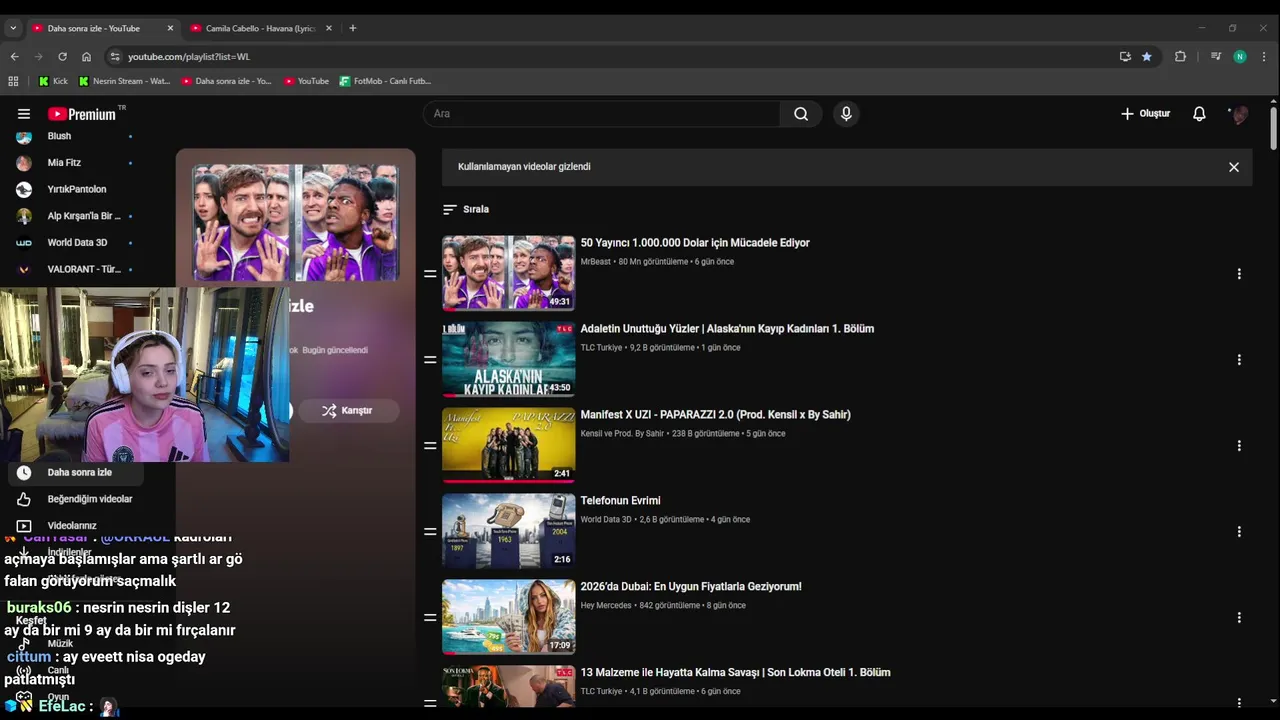Close the 'Camila Cabello - Havana' tab

coord(328,28)
